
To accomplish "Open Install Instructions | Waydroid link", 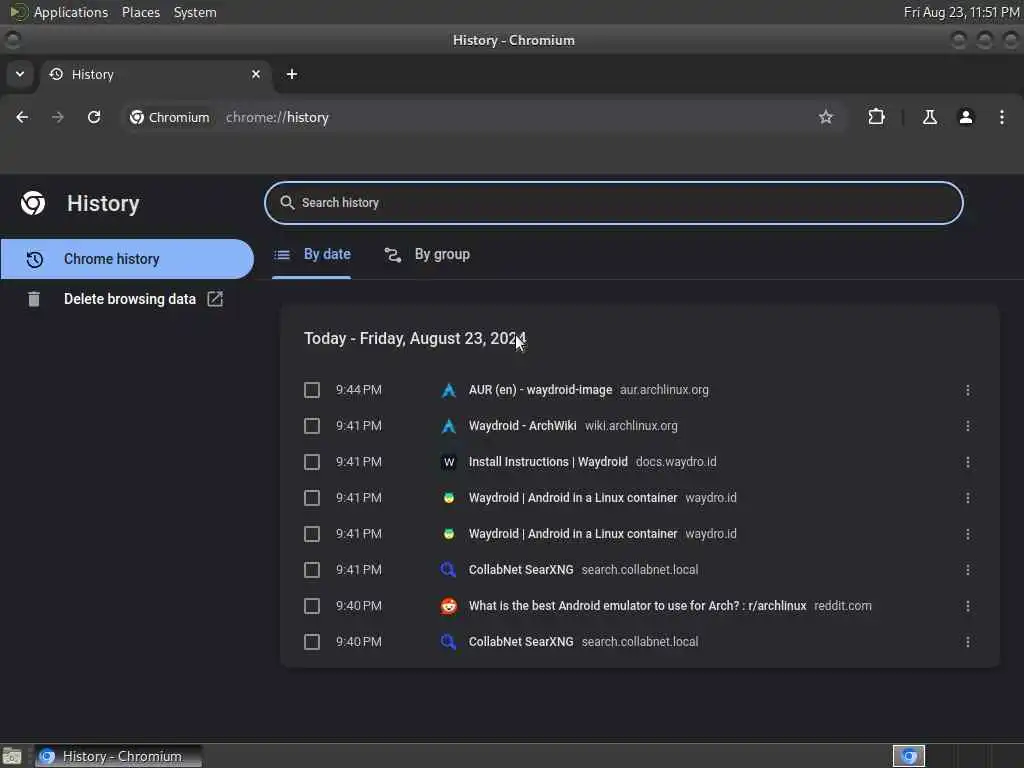I will pos(548,462).
